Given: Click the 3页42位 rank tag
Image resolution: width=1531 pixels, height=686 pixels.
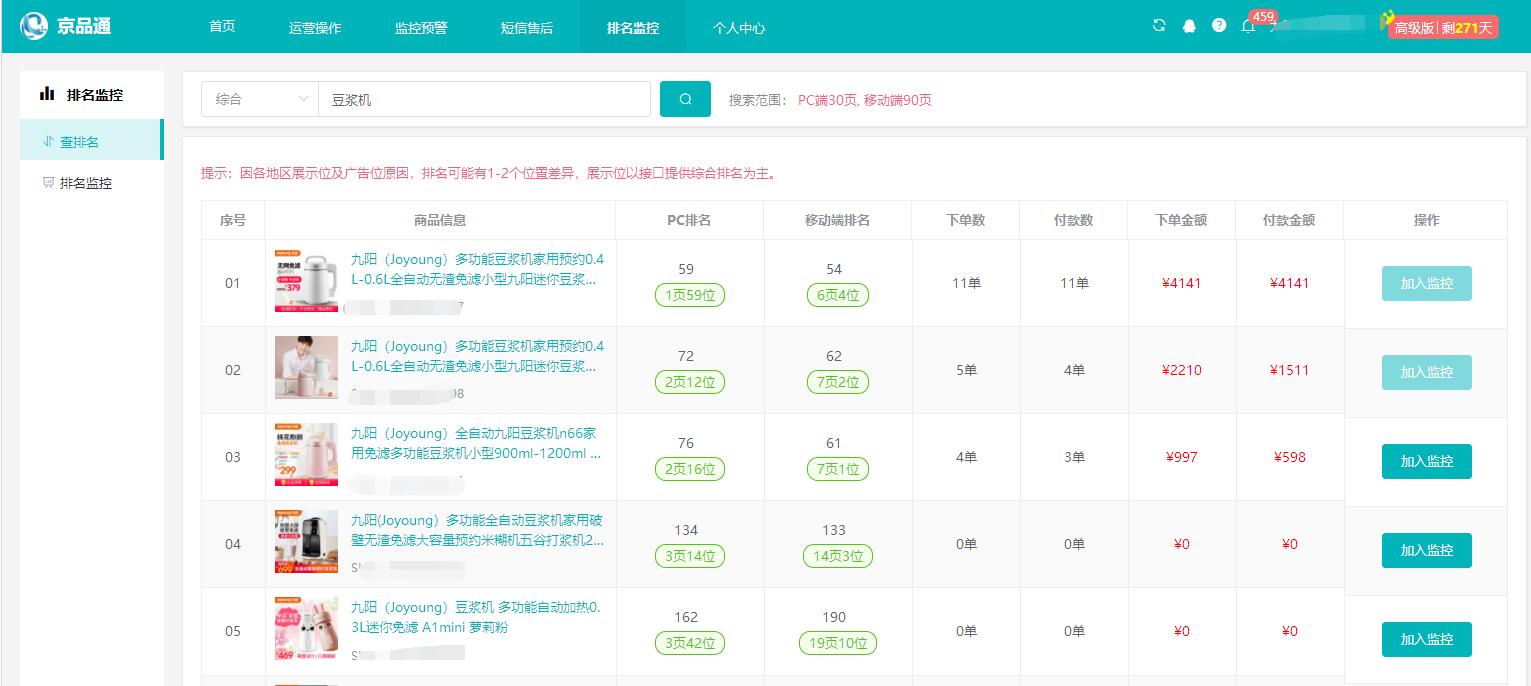Looking at the screenshot, I should coord(690,643).
